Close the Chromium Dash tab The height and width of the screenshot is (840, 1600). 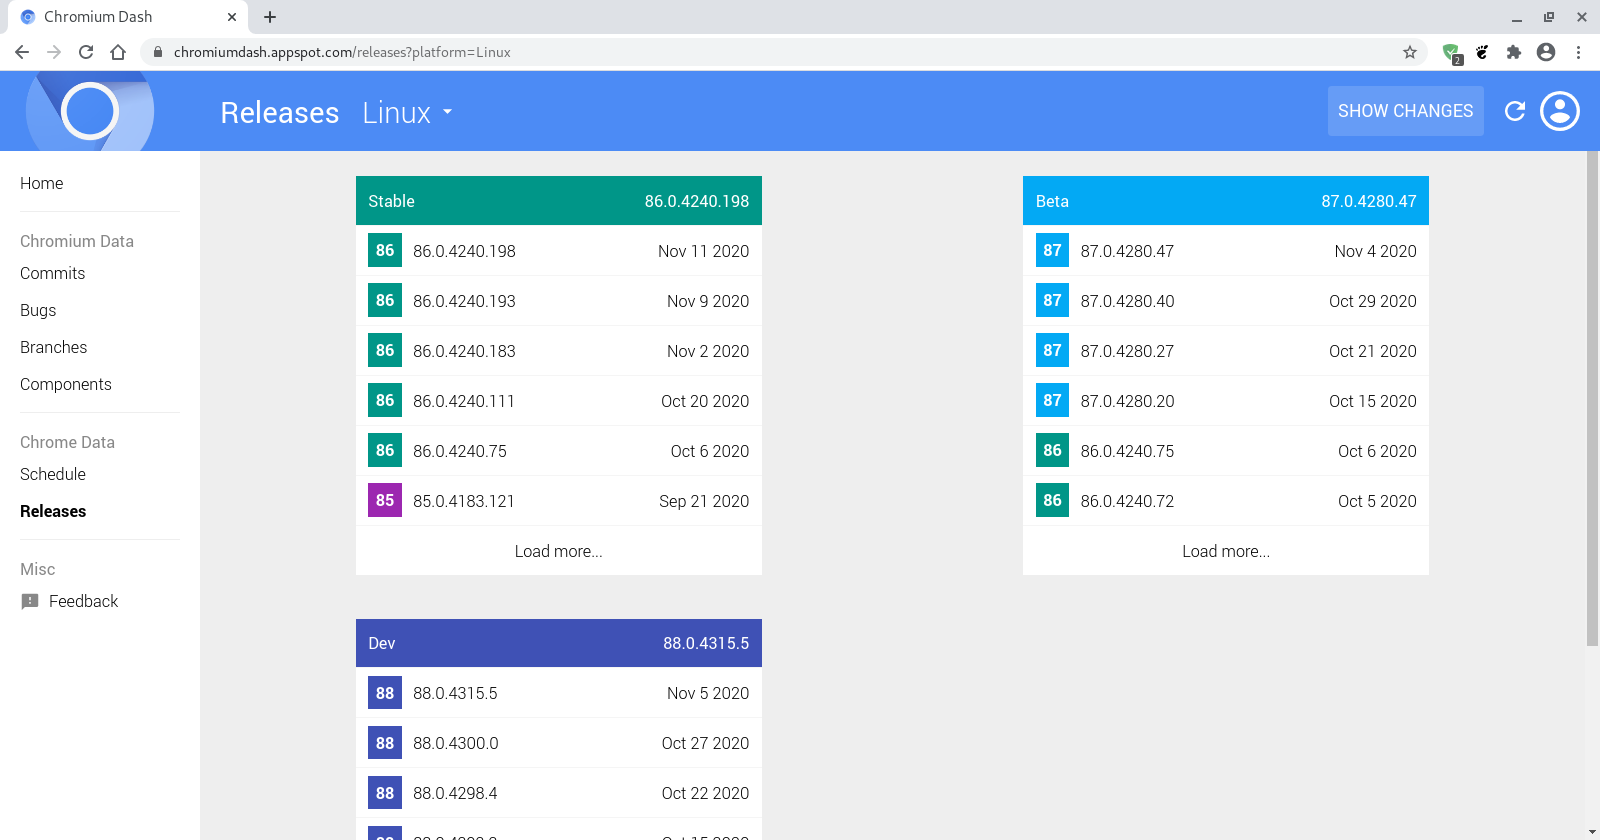coord(232,17)
